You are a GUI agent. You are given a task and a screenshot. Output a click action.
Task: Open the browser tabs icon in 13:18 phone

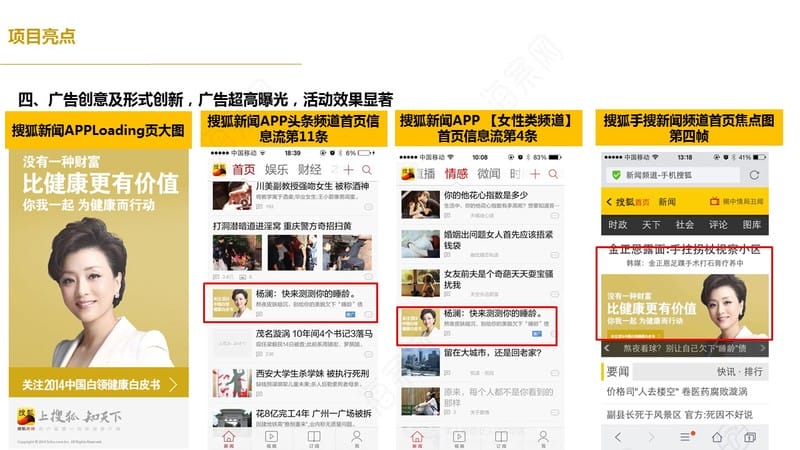click(749, 437)
